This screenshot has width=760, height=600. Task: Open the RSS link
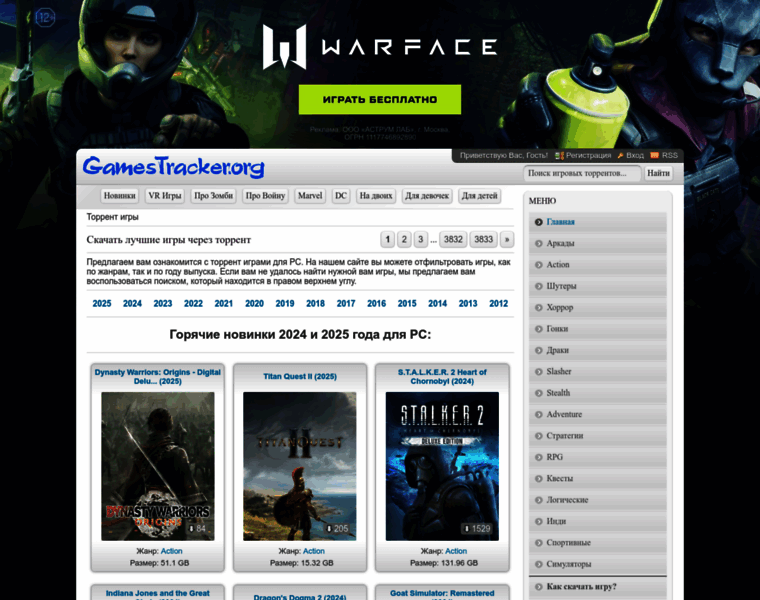[x=670, y=156]
